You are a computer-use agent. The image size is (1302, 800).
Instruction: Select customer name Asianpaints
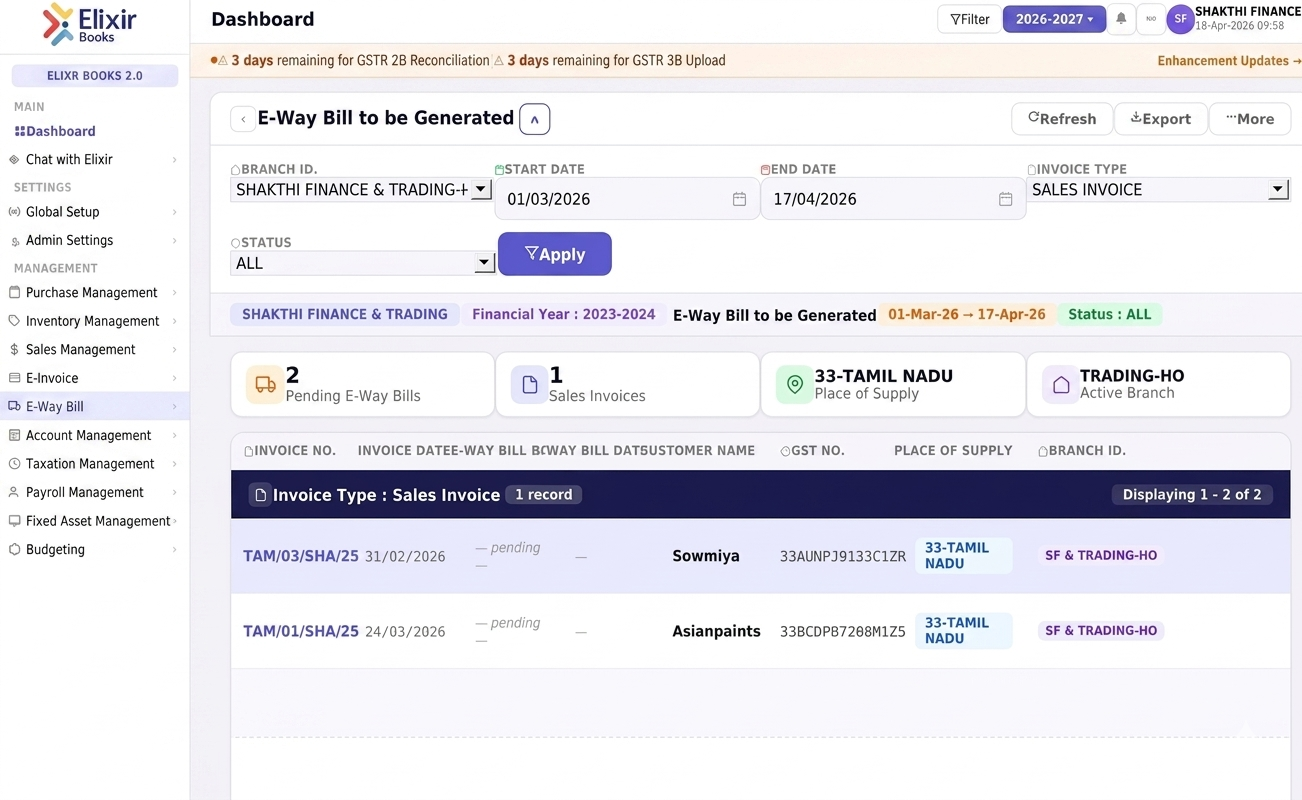(x=716, y=631)
